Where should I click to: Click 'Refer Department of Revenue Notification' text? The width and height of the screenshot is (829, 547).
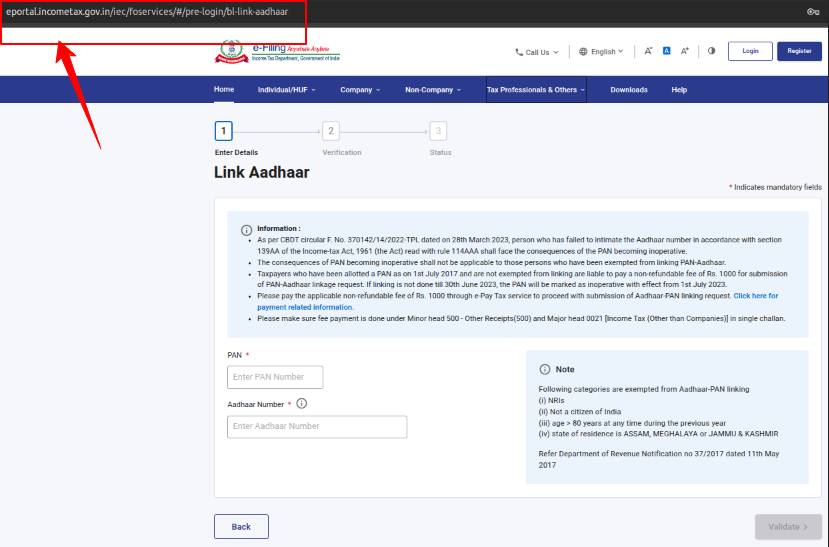659,459
